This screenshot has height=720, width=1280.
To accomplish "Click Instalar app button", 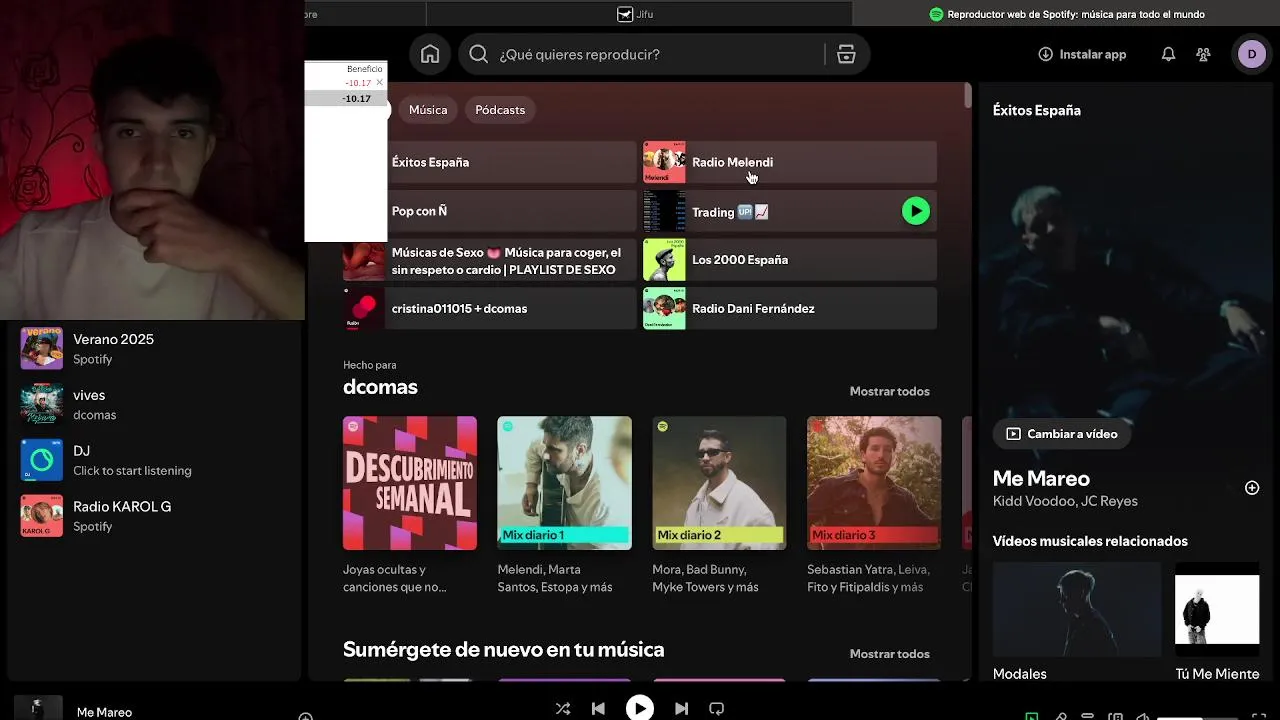I will [x=1082, y=54].
